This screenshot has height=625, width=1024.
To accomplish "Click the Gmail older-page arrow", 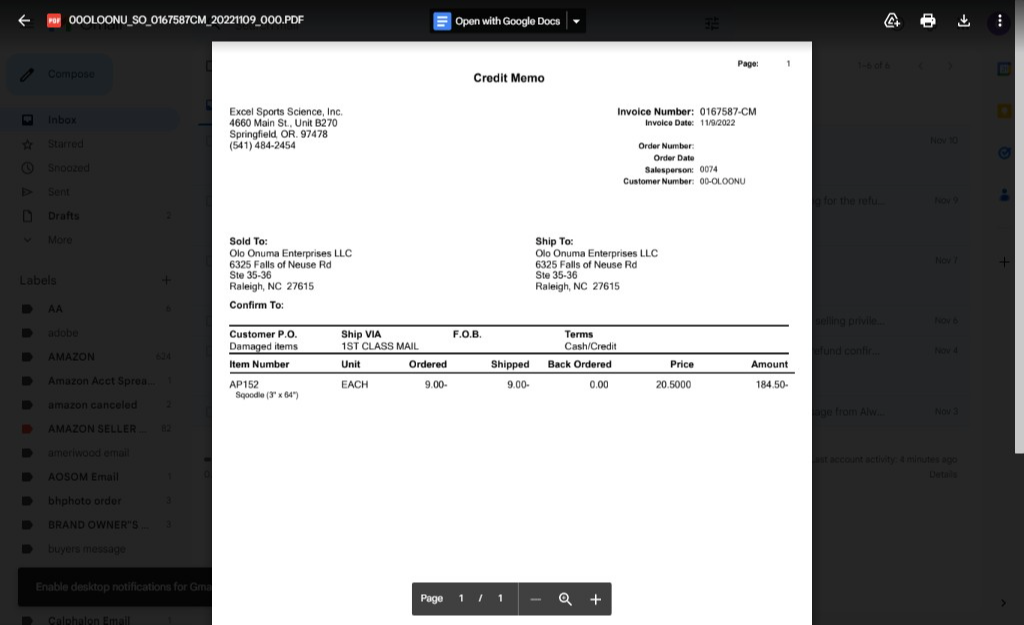I will point(950,66).
